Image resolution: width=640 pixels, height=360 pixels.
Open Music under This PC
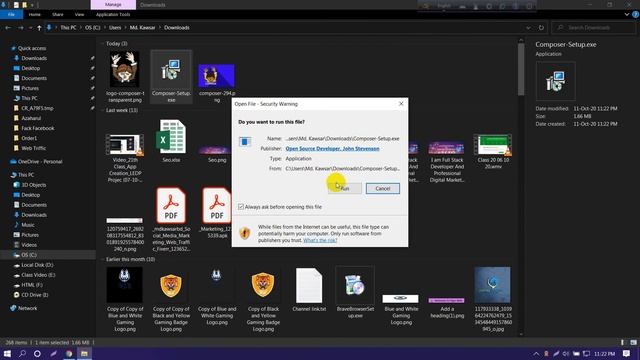pyautogui.click(x=28, y=225)
